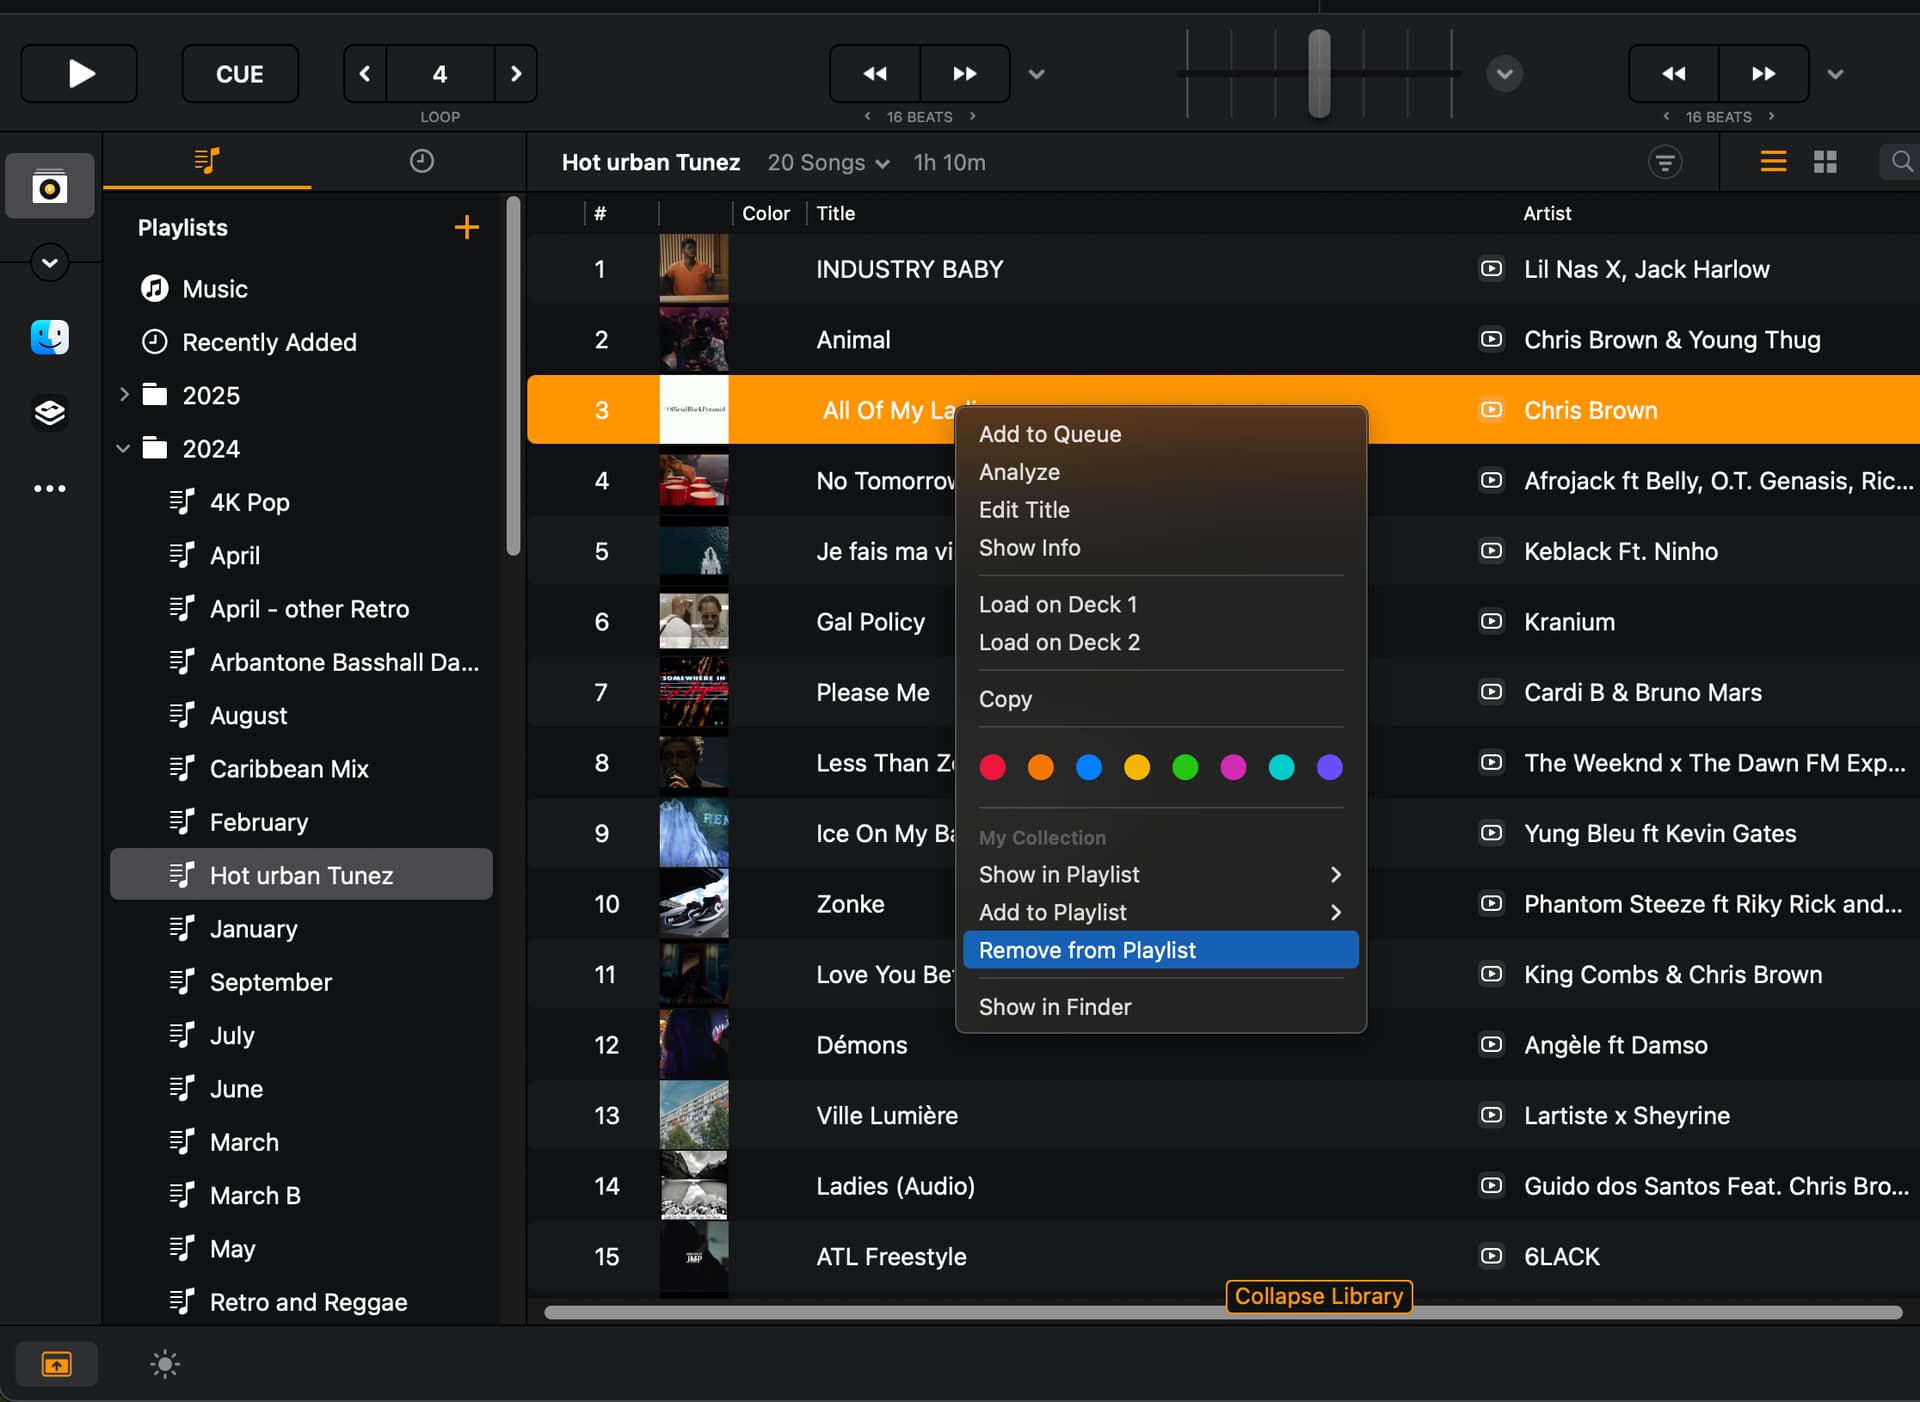
Task: Click the filter icon in library header
Action: [x=1665, y=162]
